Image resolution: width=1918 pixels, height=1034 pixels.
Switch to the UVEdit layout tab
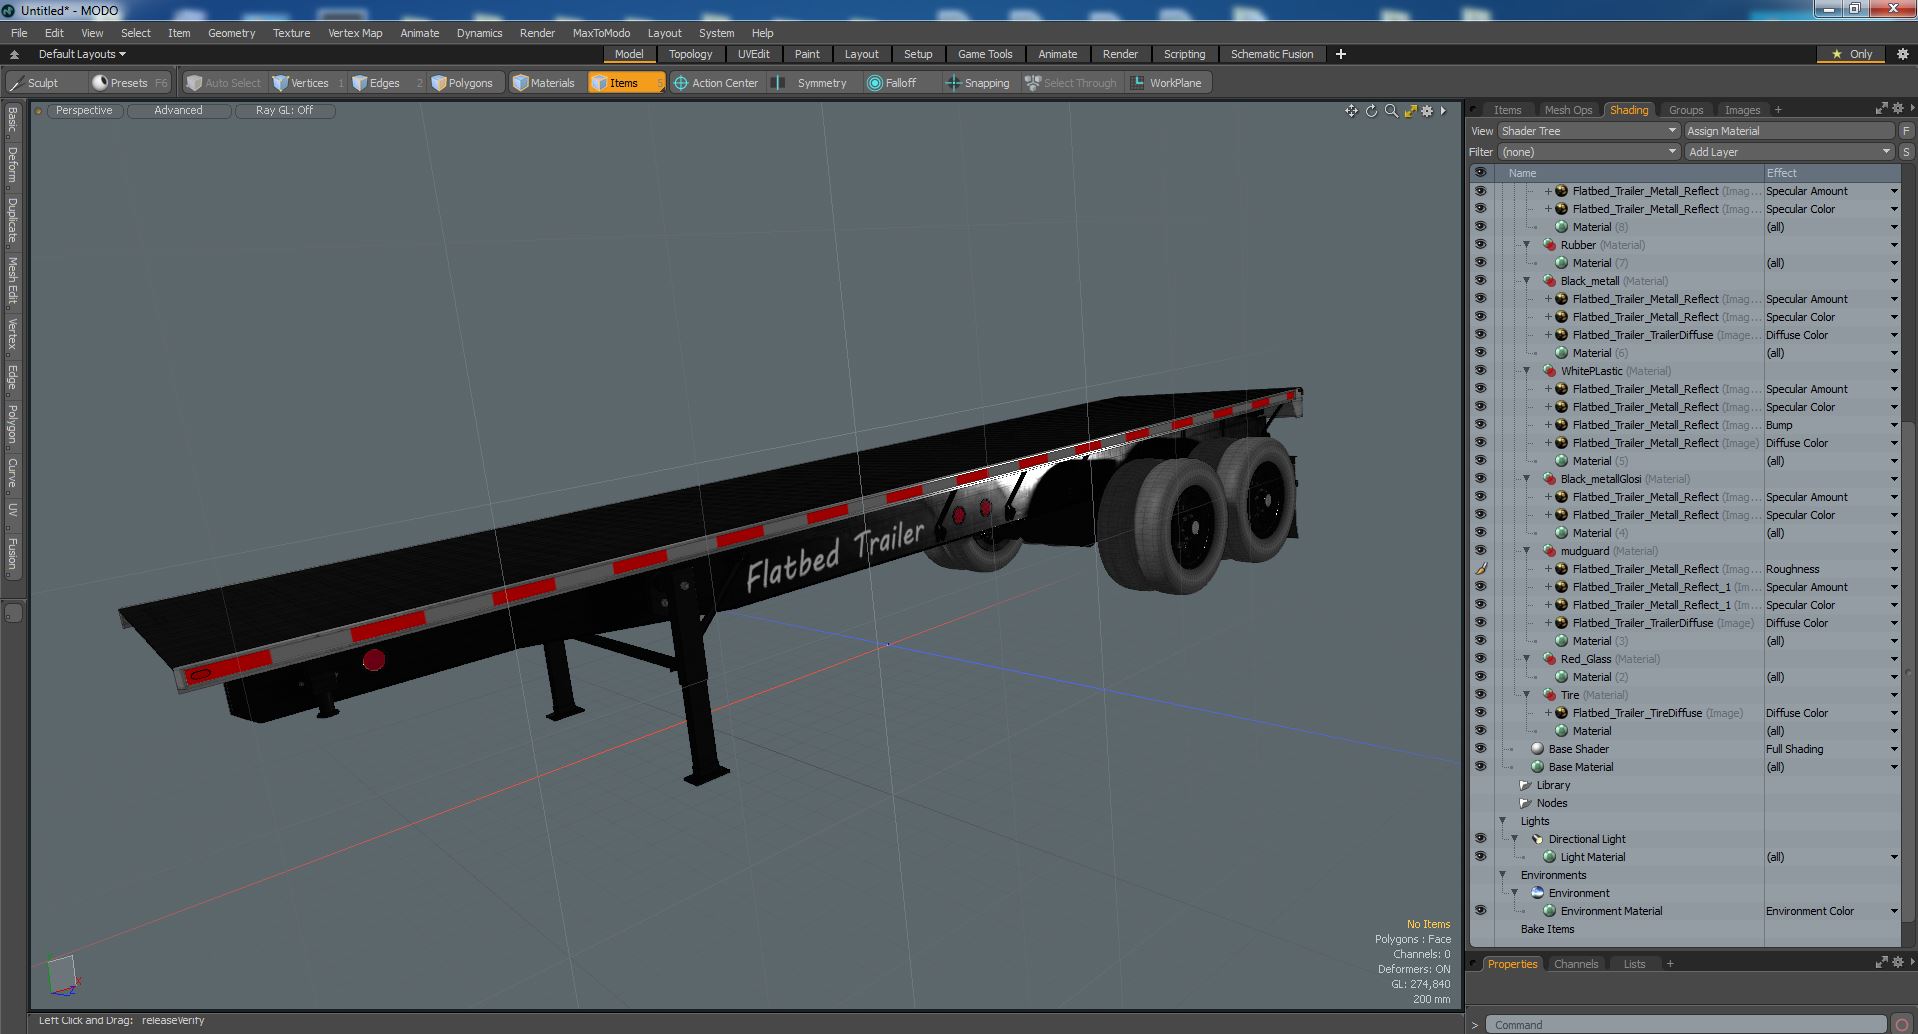pos(753,54)
